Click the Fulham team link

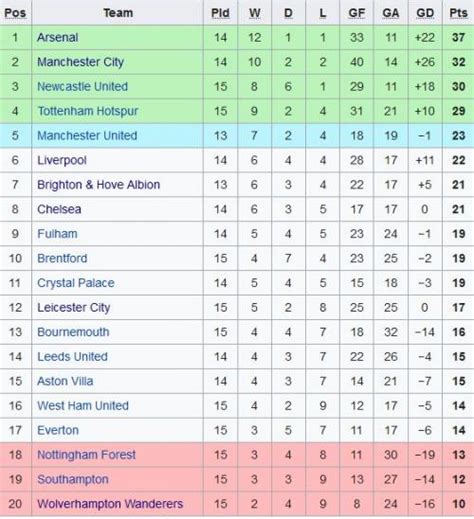(x=57, y=234)
